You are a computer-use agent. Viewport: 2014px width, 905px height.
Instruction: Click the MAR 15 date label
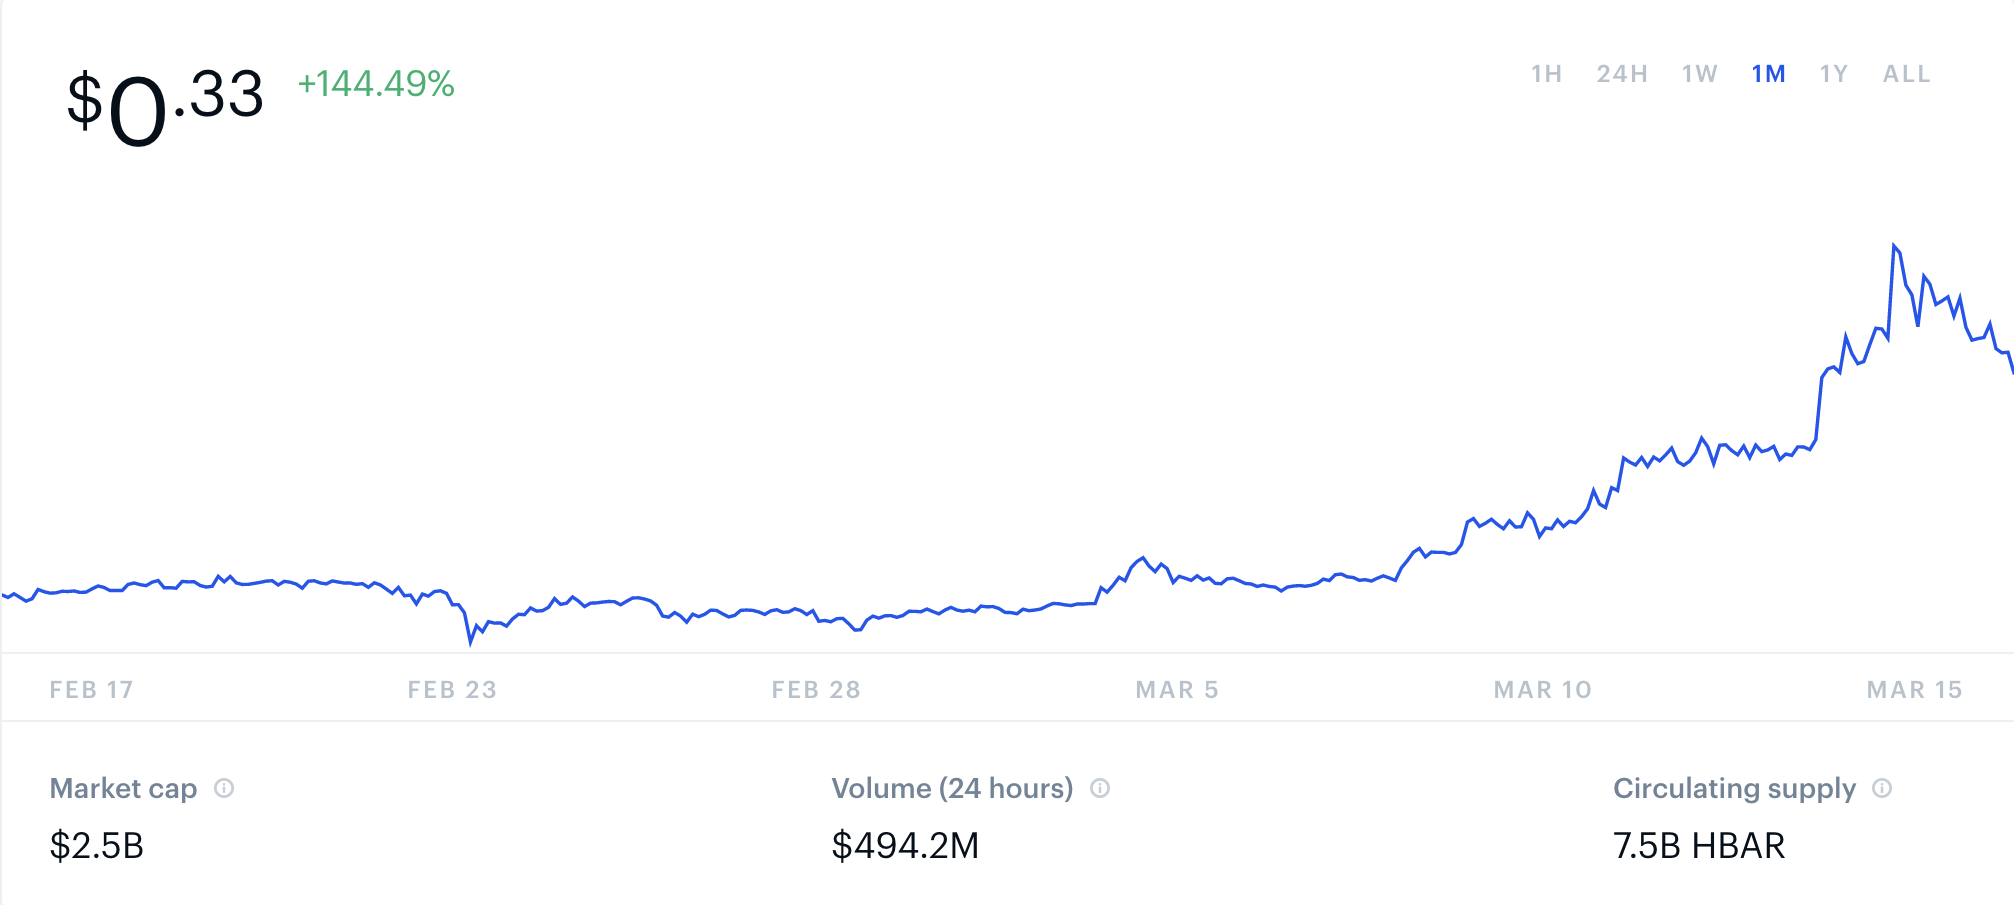1915,690
